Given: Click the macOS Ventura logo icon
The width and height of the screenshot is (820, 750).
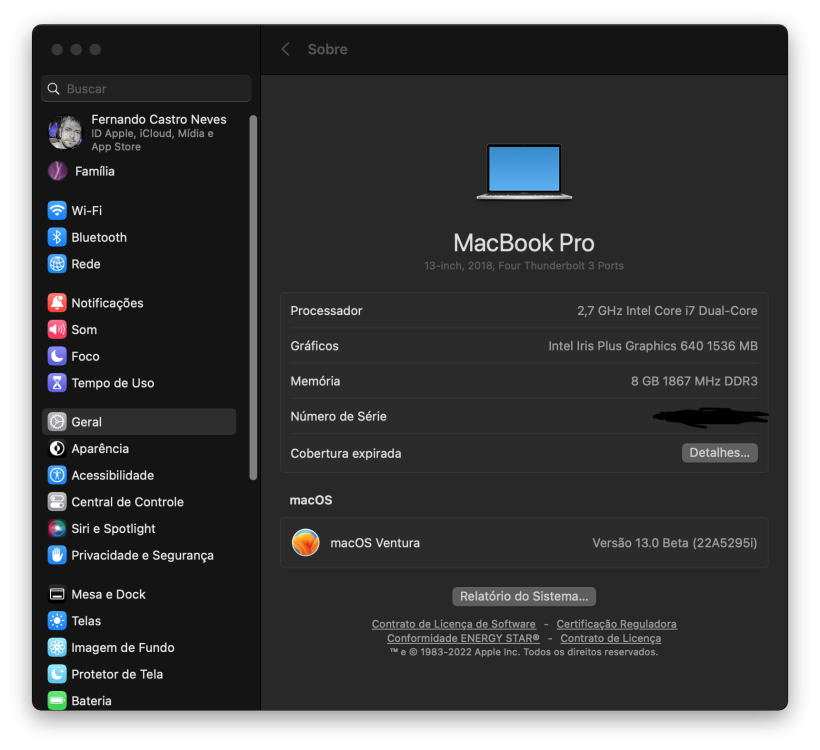Looking at the screenshot, I should [x=305, y=542].
